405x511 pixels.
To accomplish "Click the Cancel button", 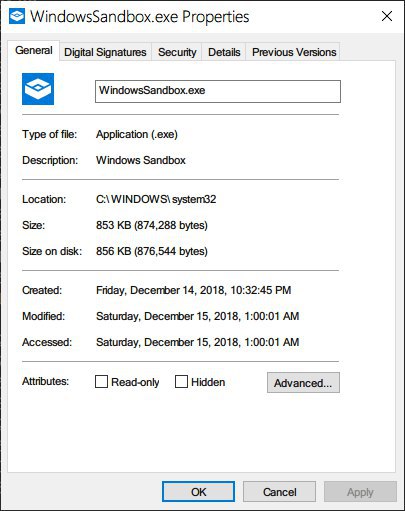I will coord(279,492).
